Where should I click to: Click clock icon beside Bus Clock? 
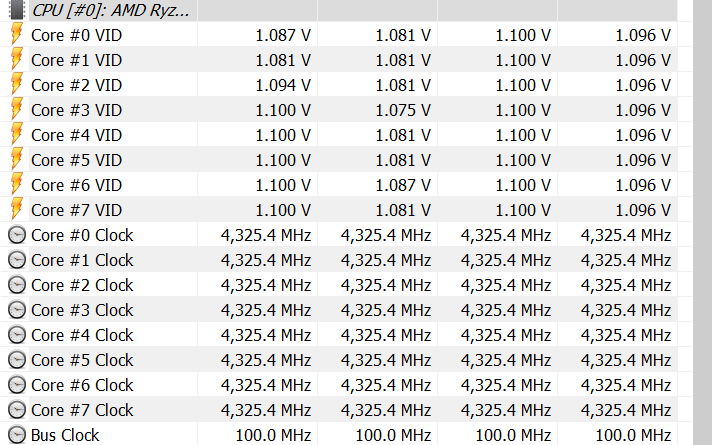[x=17, y=435]
